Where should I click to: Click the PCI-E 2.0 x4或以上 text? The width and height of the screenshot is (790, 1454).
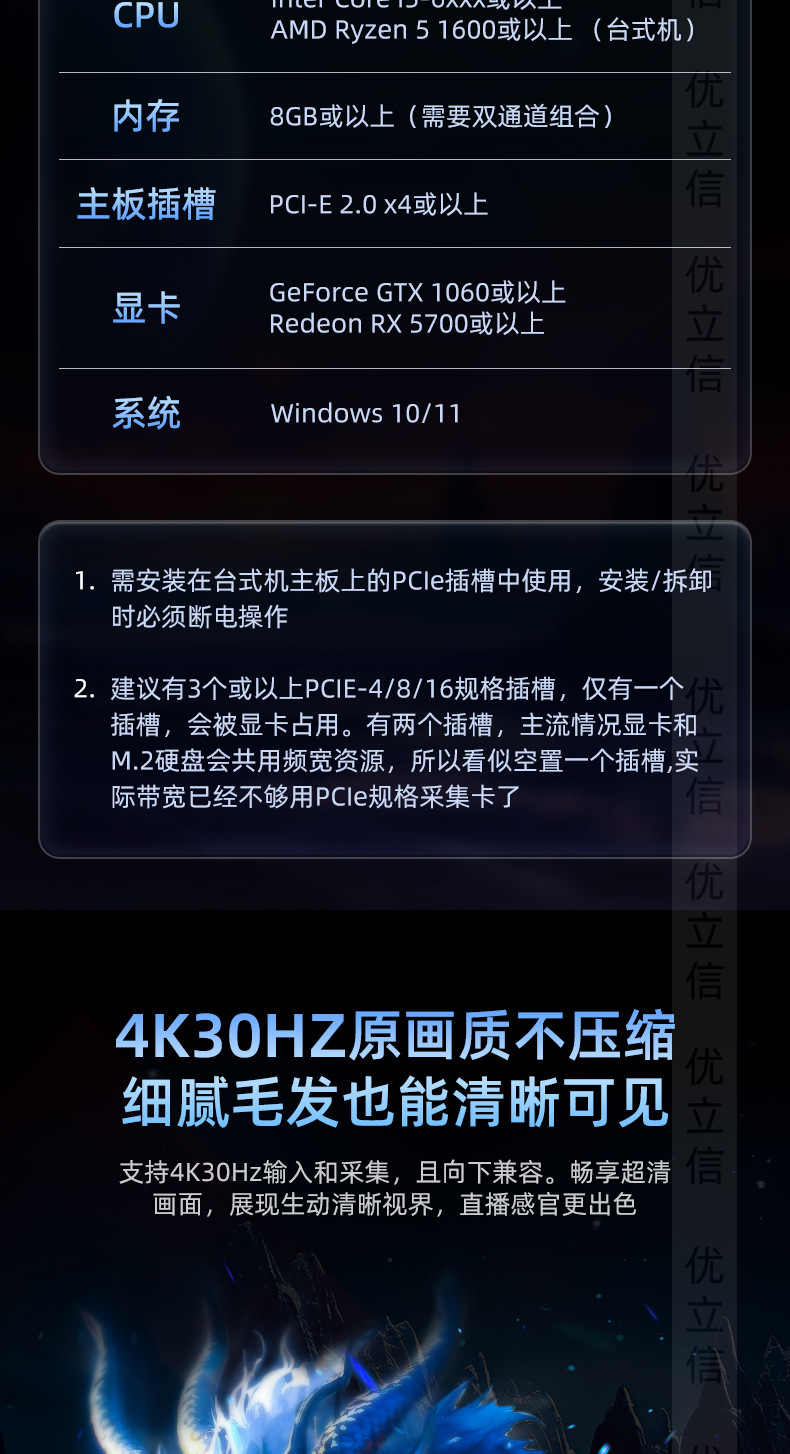379,204
